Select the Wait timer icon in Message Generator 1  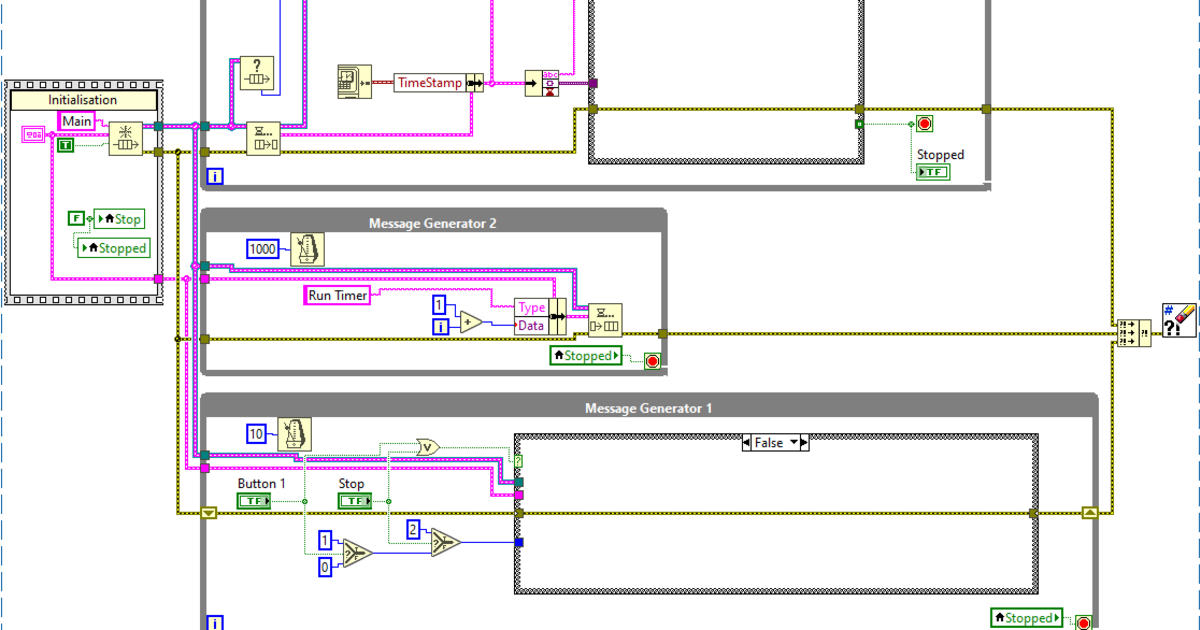click(296, 433)
